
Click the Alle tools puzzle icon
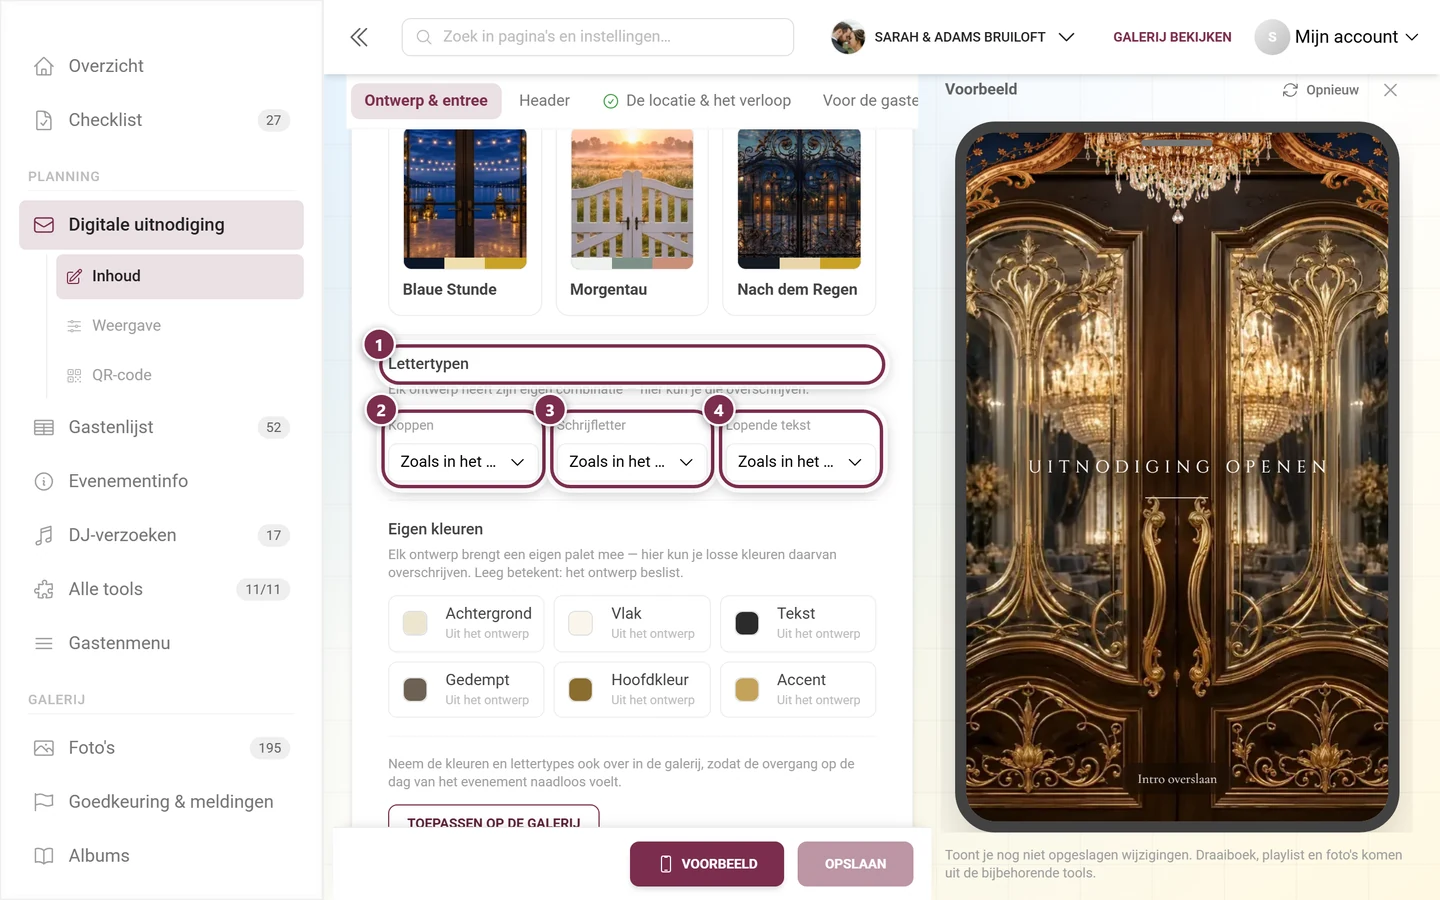44,589
